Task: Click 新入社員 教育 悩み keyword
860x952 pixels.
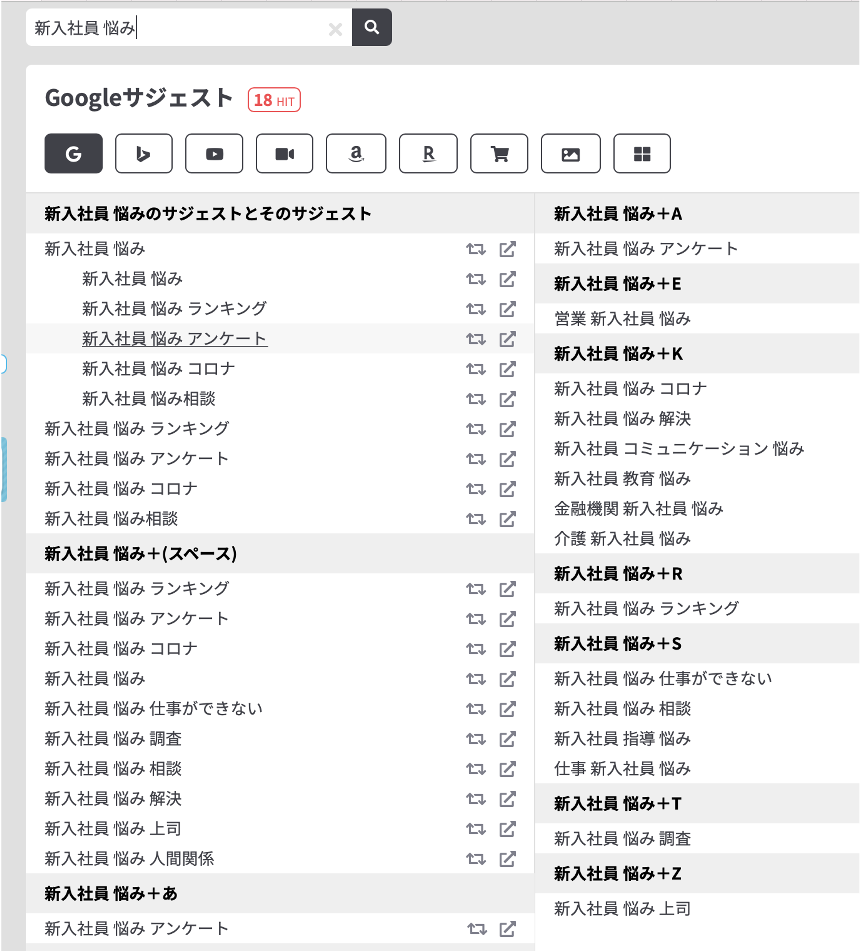Action: click(x=623, y=479)
